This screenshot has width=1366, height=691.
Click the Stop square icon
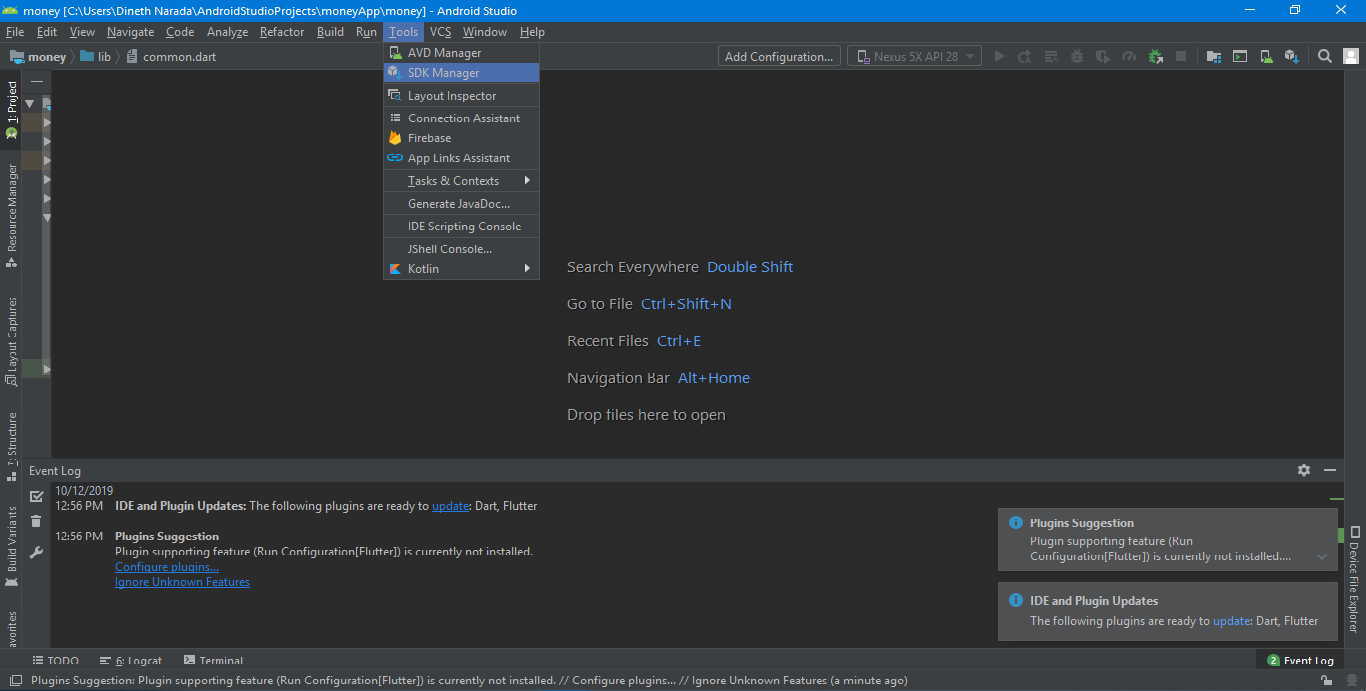(1181, 57)
